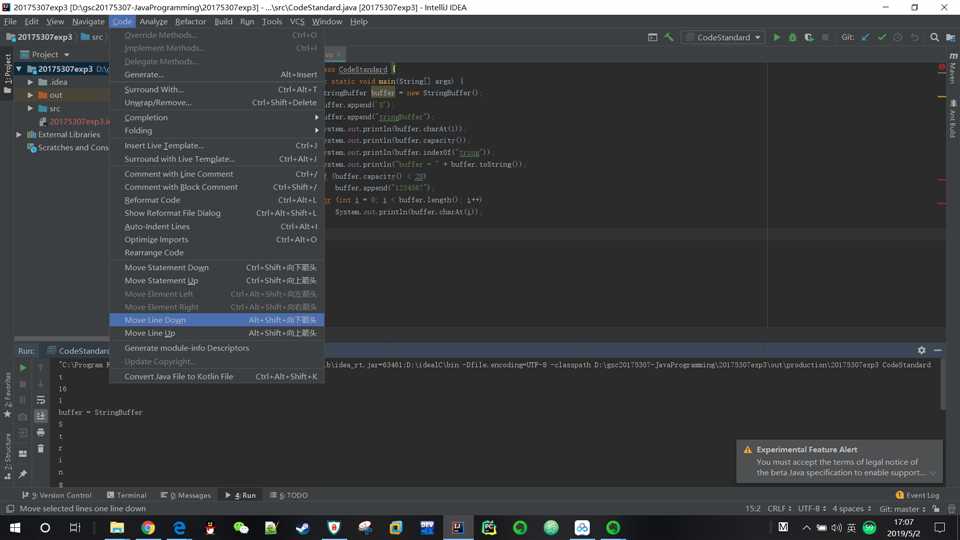Clear console output with trash icon
Image resolution: width=960 pixels, height=540 pixels.
[x=40, y=449]
